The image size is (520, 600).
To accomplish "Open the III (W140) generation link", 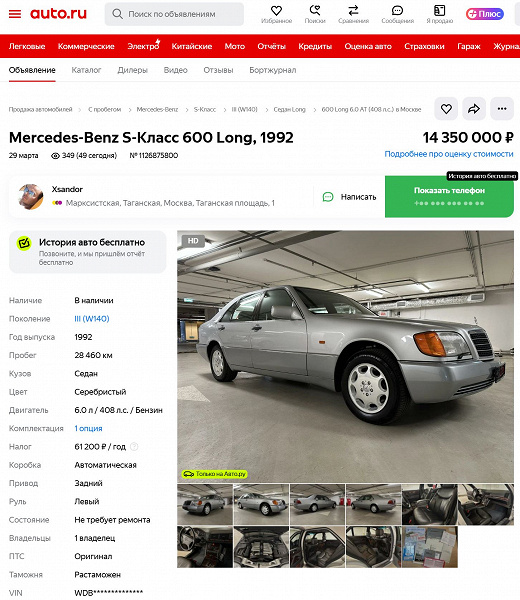I will coord(92,319).
